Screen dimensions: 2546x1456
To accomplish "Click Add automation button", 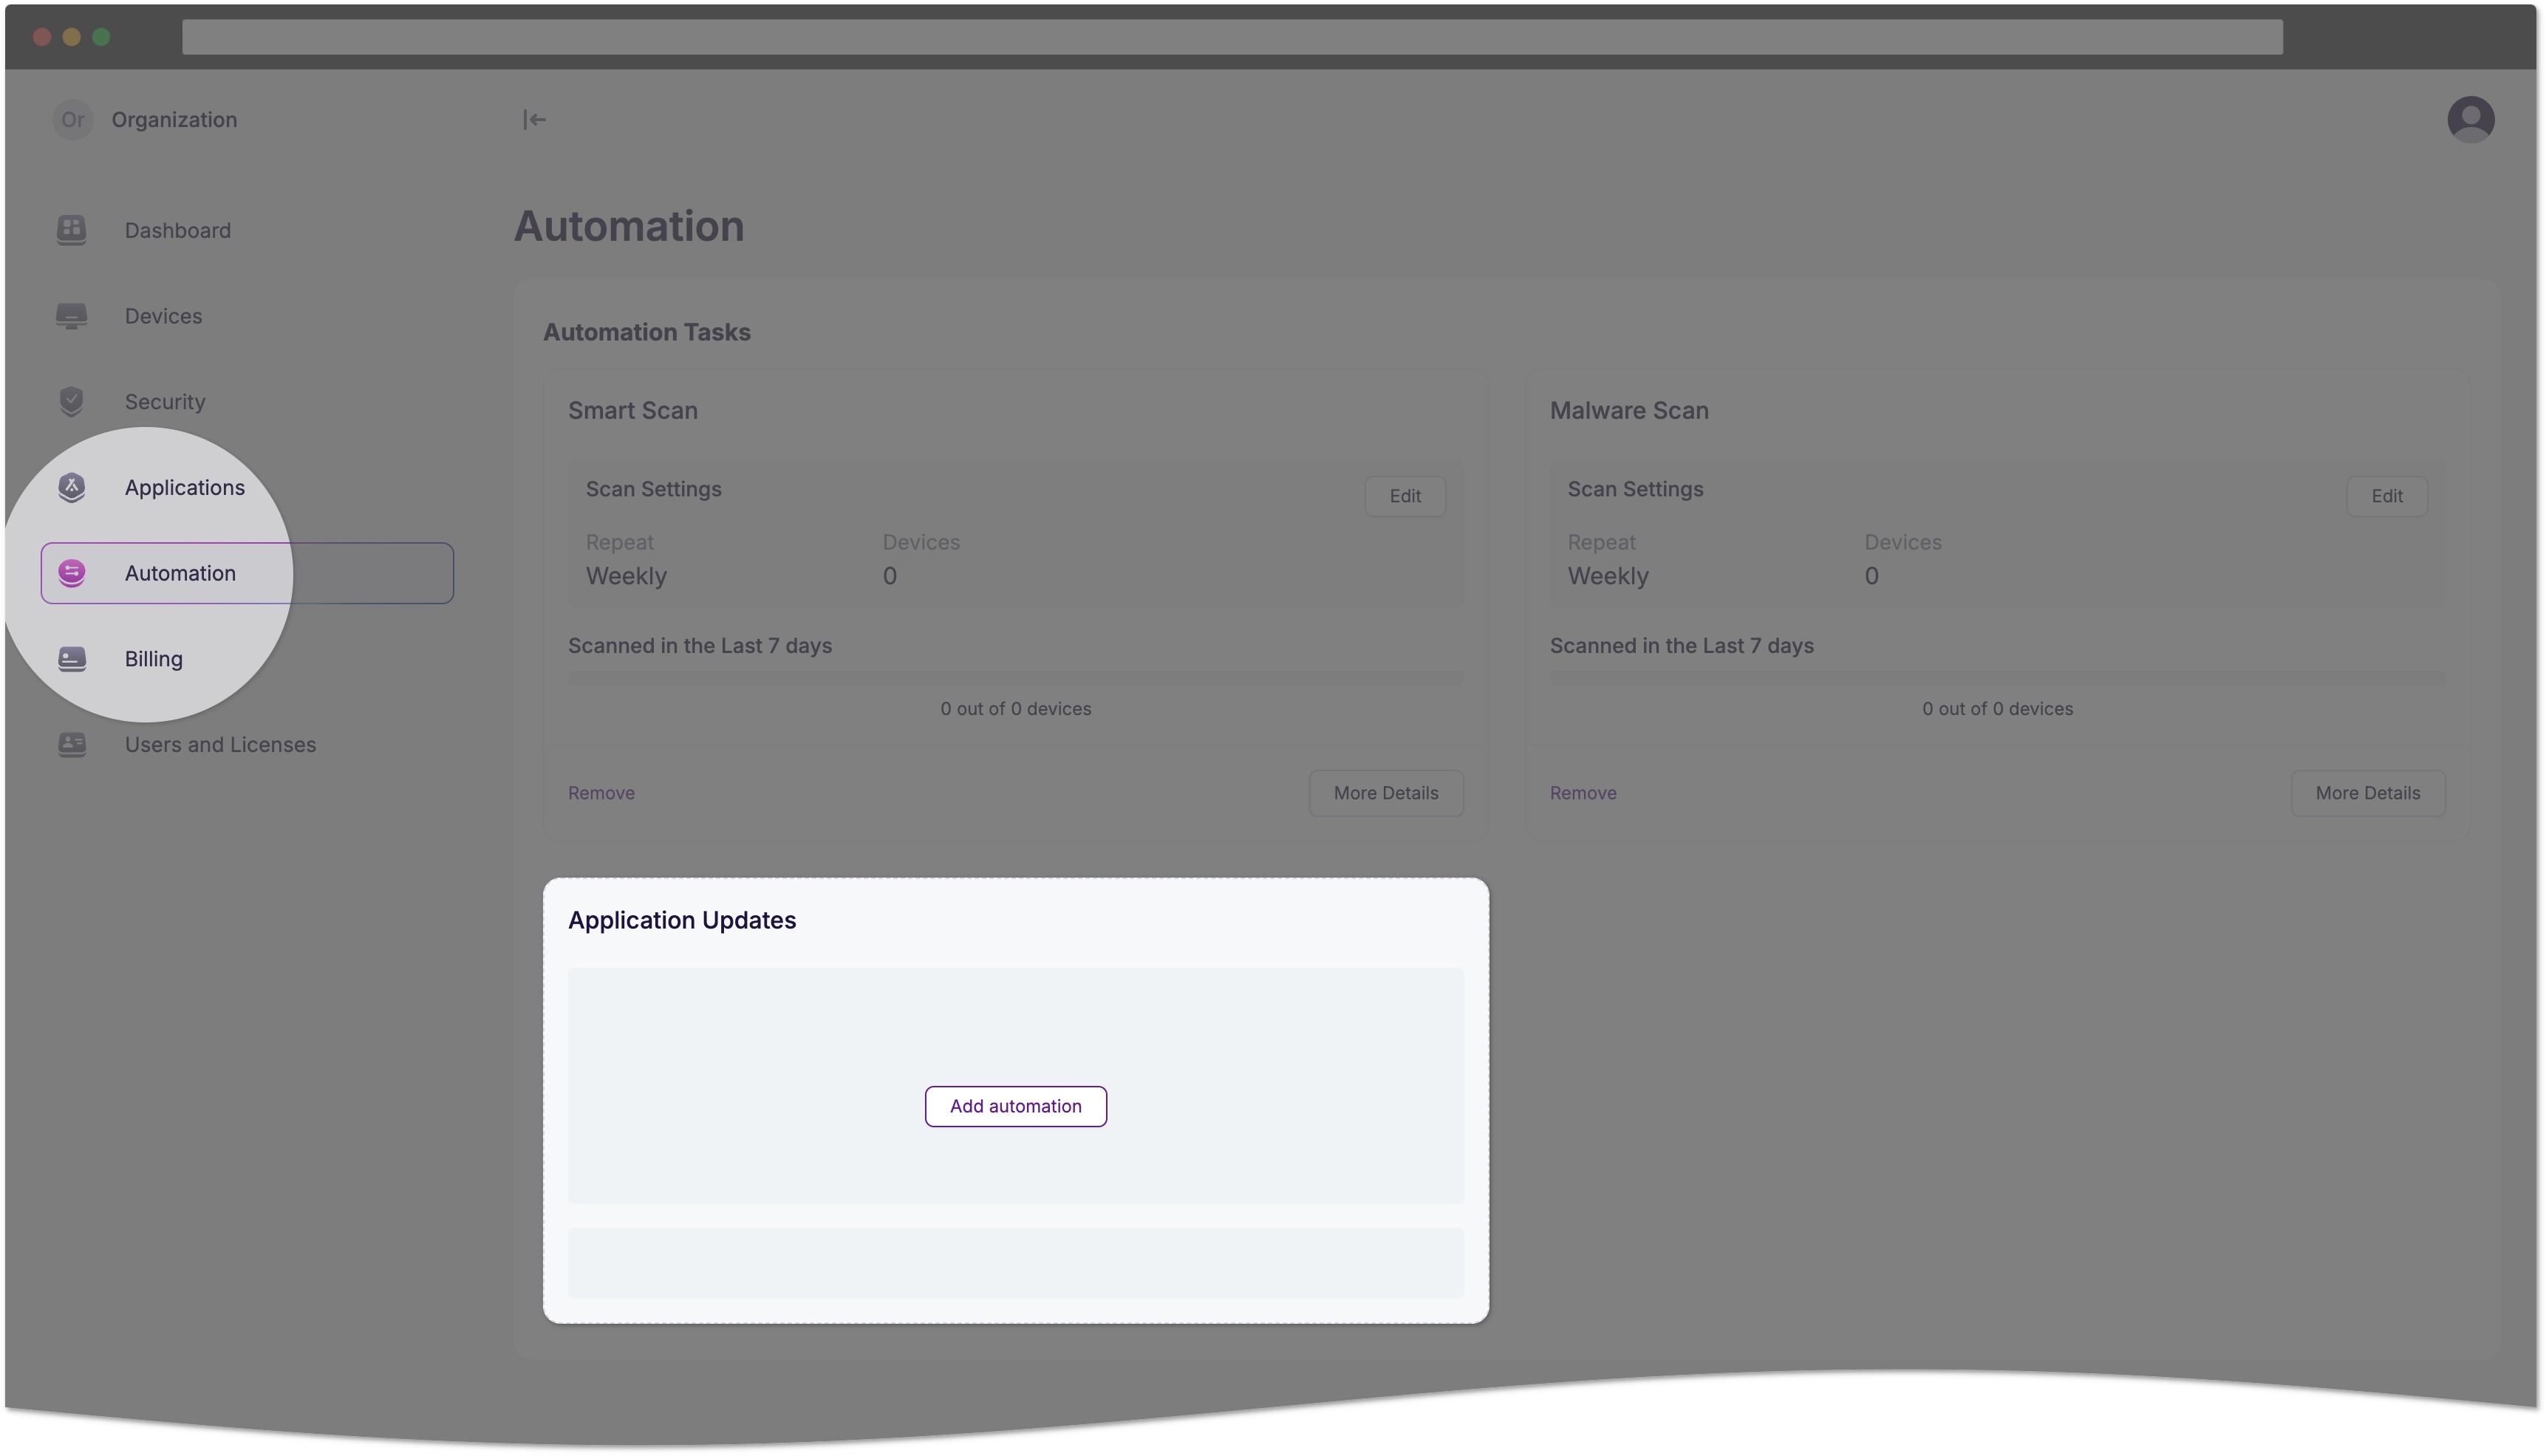I will [x=1014, y=1104].
